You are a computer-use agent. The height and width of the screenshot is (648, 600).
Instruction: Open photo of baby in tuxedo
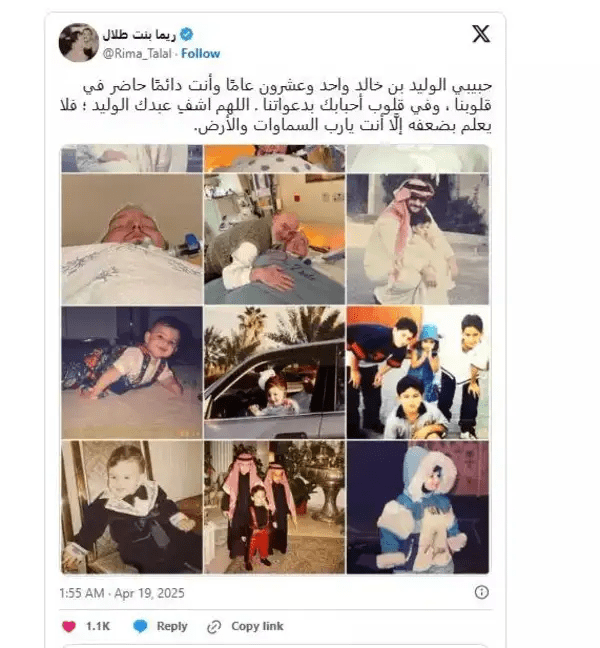point(132,507)
